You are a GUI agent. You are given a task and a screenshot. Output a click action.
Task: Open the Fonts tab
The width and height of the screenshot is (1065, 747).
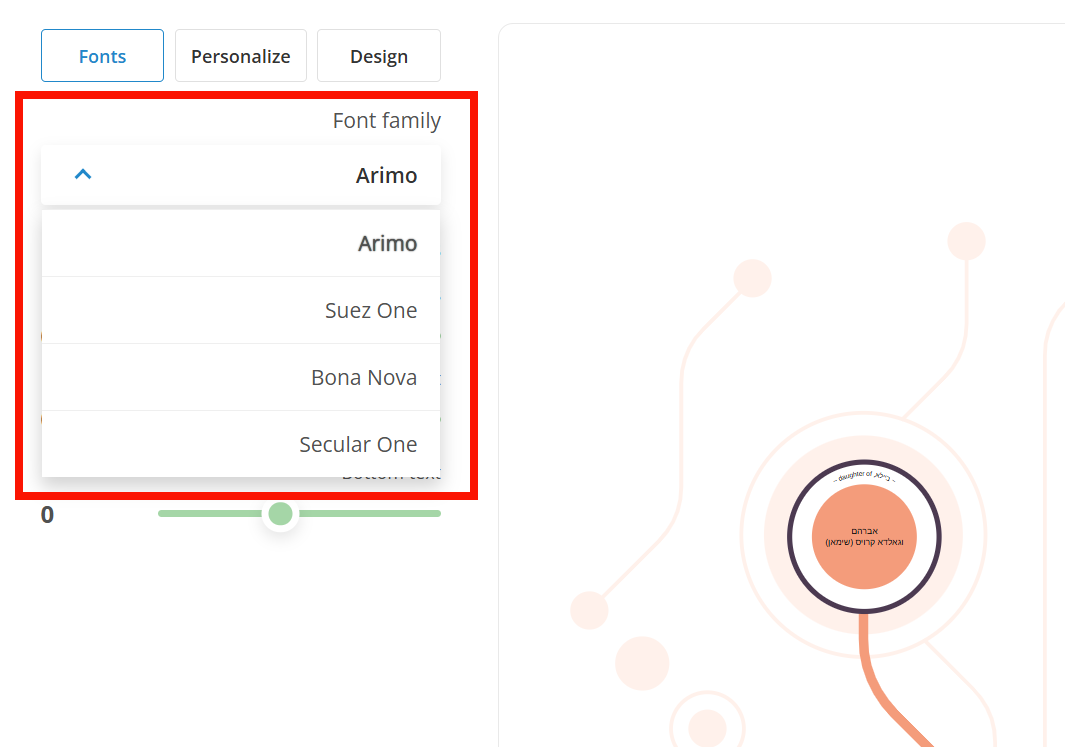(x=103, y=56)
